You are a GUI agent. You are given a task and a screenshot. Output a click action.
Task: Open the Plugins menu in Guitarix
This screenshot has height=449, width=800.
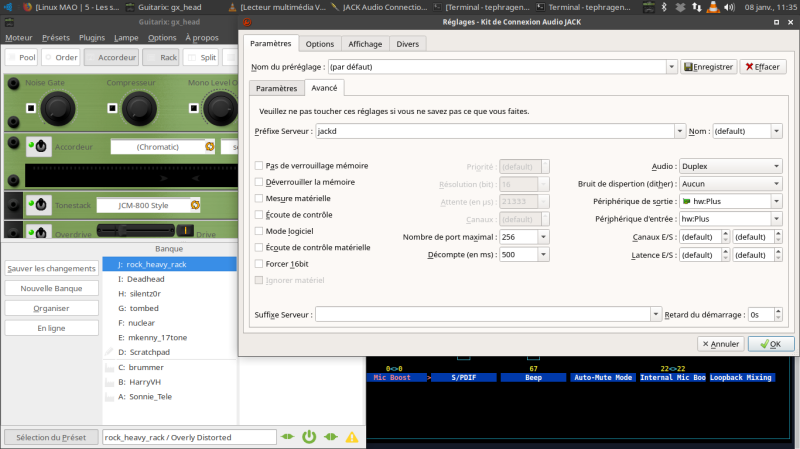coord(92,37)
